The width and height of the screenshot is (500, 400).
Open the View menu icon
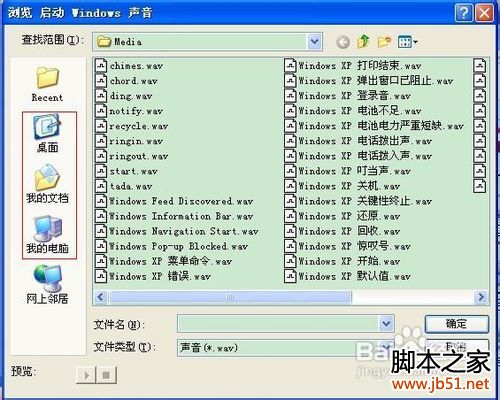(407, 42)
